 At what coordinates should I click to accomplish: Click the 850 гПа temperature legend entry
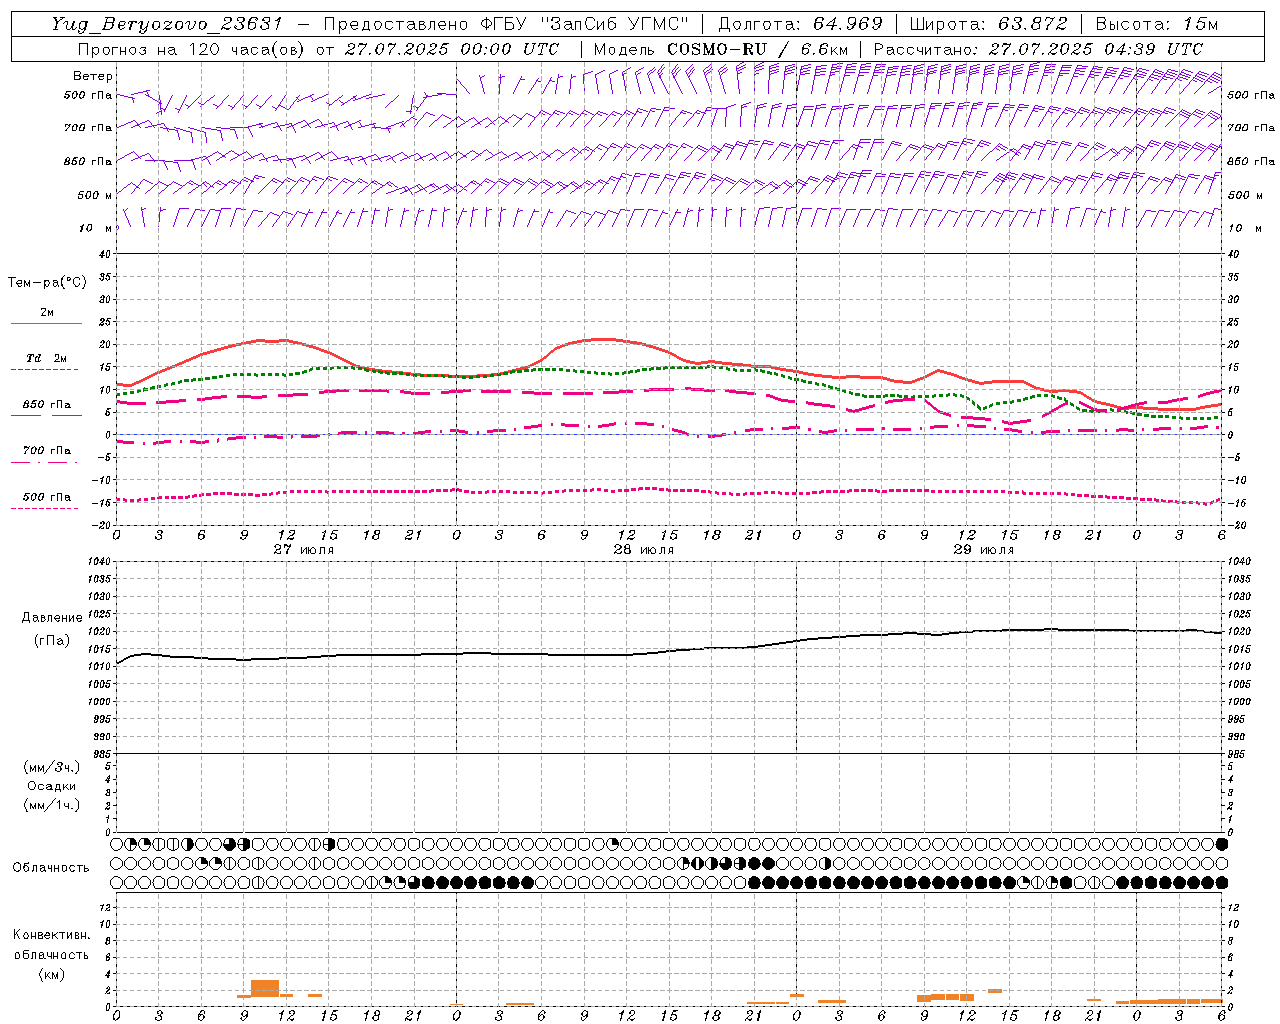pyautogui.click(x=47, y=404)
